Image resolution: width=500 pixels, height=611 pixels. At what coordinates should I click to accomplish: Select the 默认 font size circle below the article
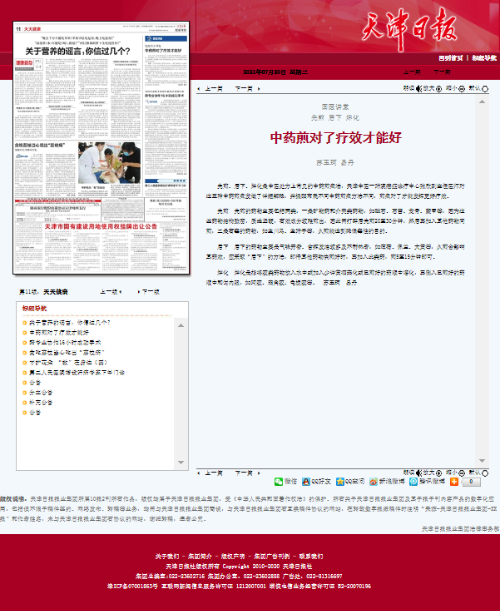pyautogui.click(x=485, y=473)
